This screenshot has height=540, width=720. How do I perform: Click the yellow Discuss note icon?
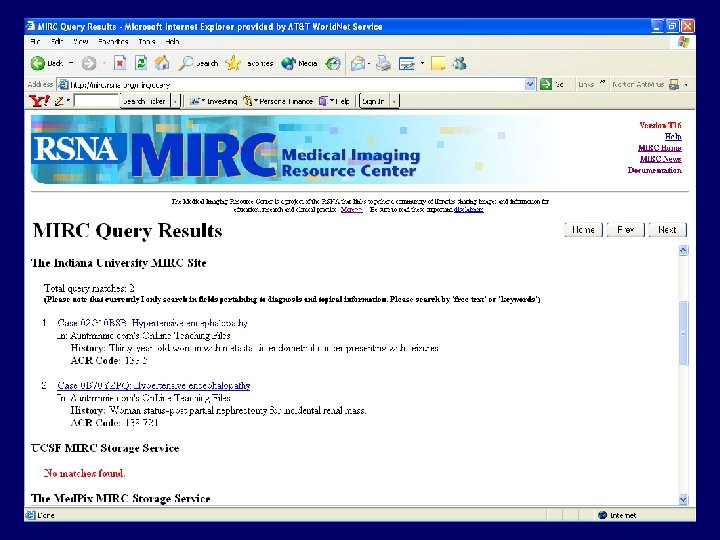click(x=438, y=63)
